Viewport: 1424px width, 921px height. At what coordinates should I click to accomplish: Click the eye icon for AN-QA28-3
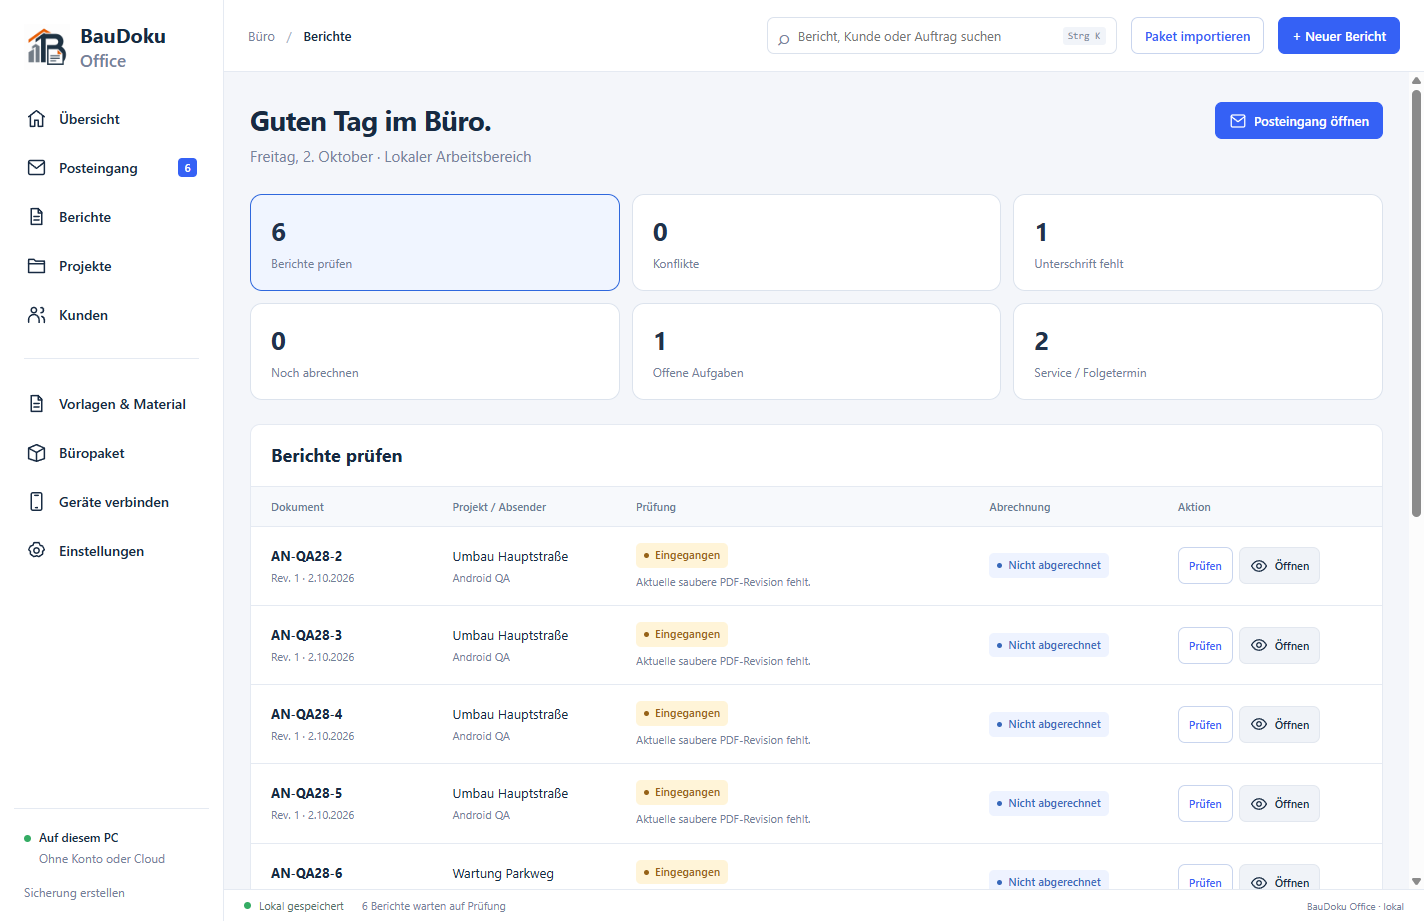[x=1259, y=646]
